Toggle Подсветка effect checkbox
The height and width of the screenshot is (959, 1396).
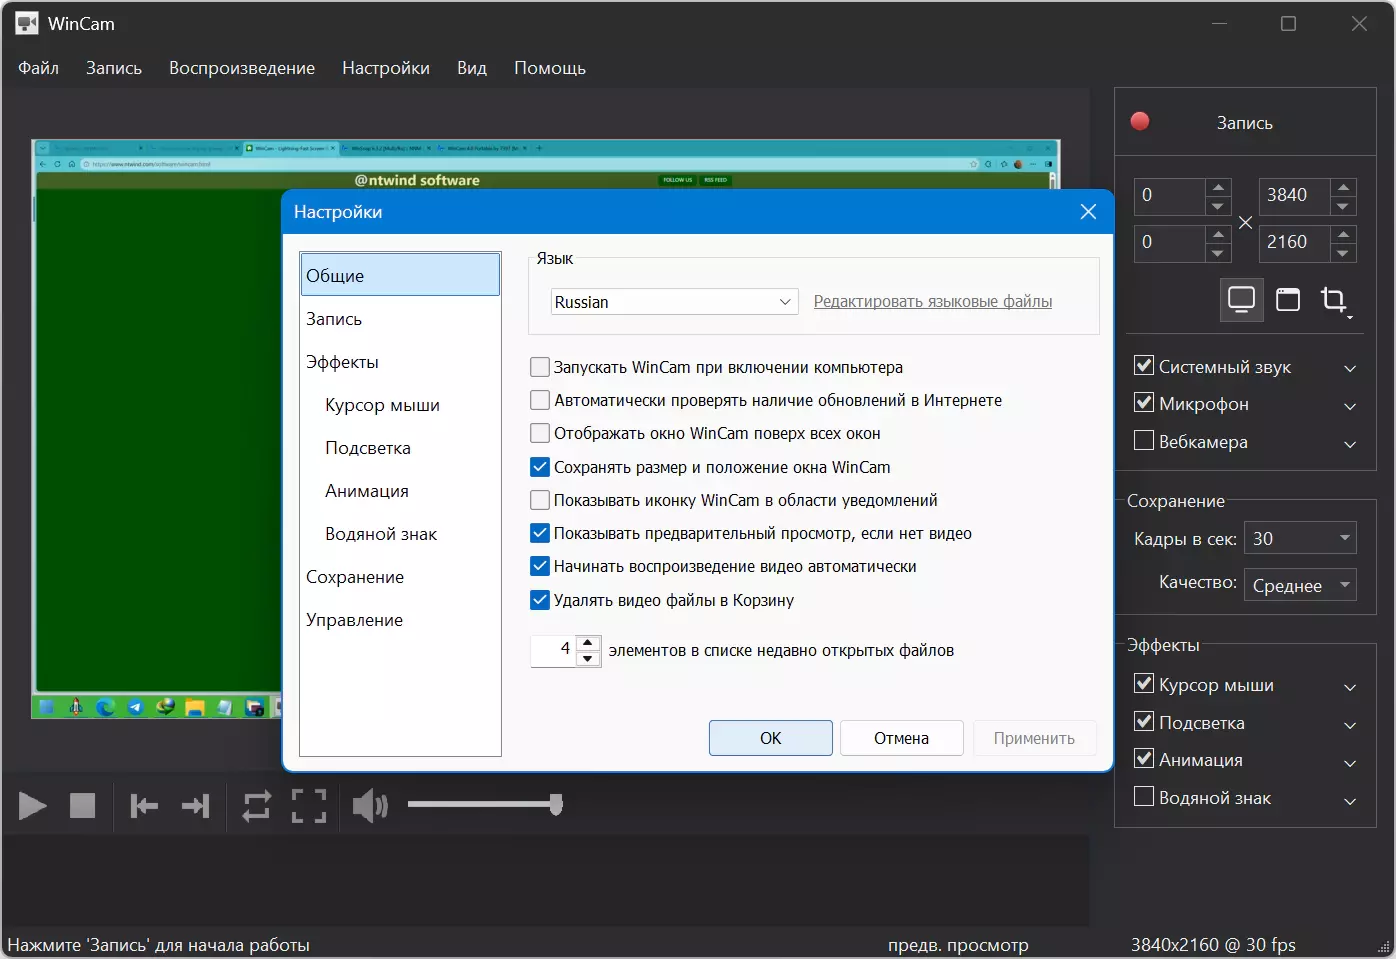[x=1144, y=721]
